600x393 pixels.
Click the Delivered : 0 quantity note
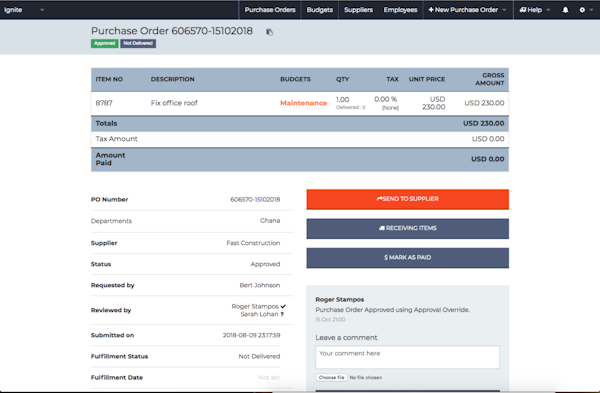tap(351, 108)
